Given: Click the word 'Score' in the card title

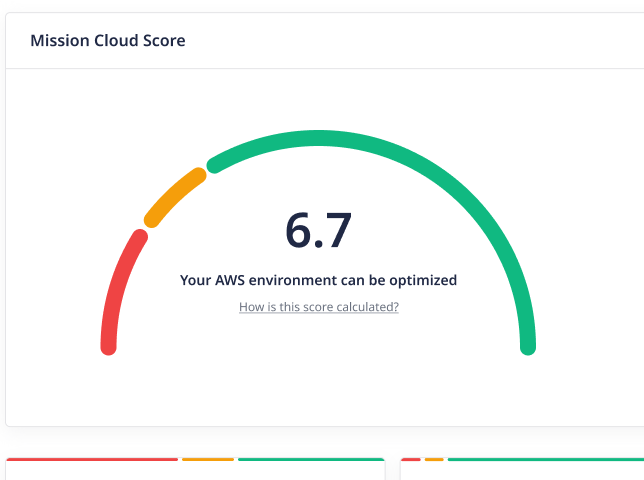Looking at the screenshot, I should click(x=164, y=41).
